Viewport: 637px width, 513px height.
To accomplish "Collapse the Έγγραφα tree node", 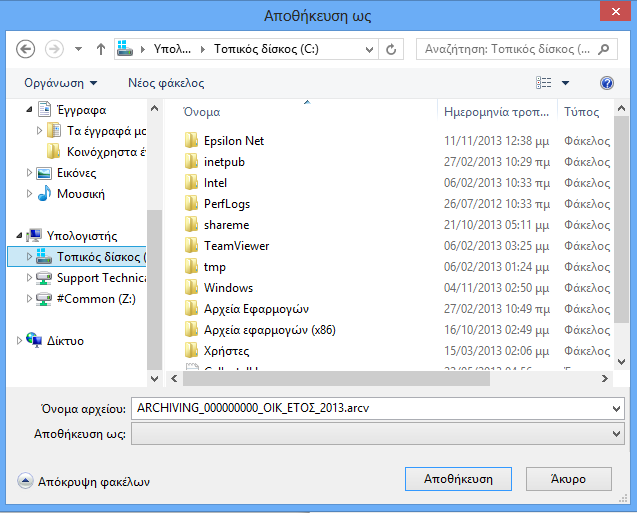I will click(x=29, y=109).
